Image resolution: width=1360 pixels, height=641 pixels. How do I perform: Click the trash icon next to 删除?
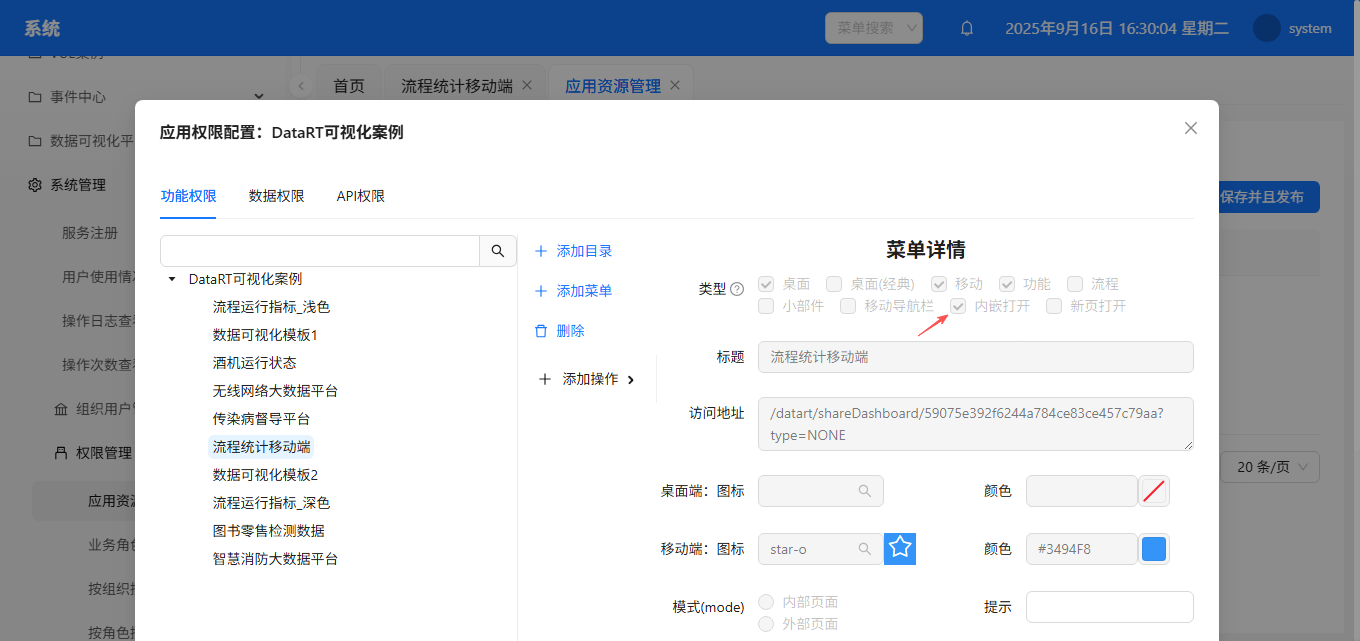click(x=541, y=331)
